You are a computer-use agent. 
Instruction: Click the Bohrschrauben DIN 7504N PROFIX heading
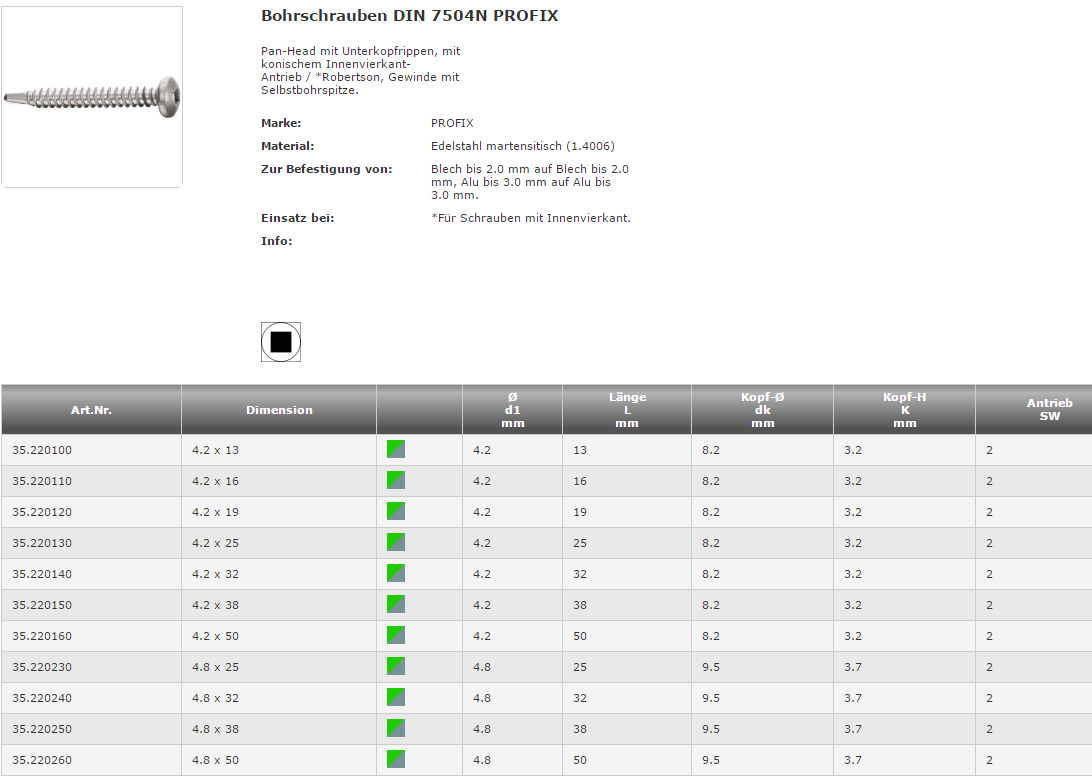409,16
